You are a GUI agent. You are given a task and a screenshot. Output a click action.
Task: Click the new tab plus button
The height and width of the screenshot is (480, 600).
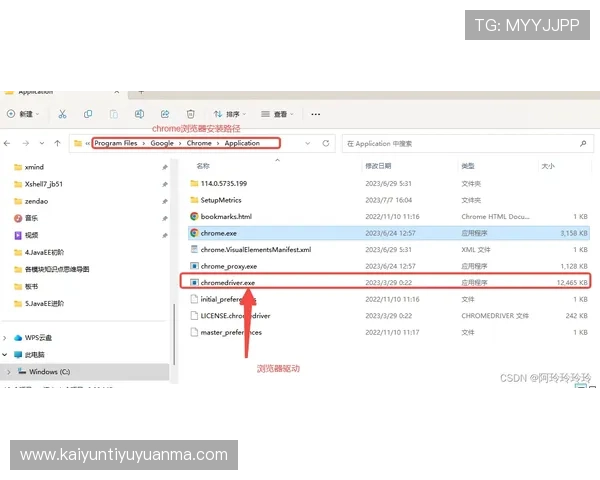tap(141, 92)
